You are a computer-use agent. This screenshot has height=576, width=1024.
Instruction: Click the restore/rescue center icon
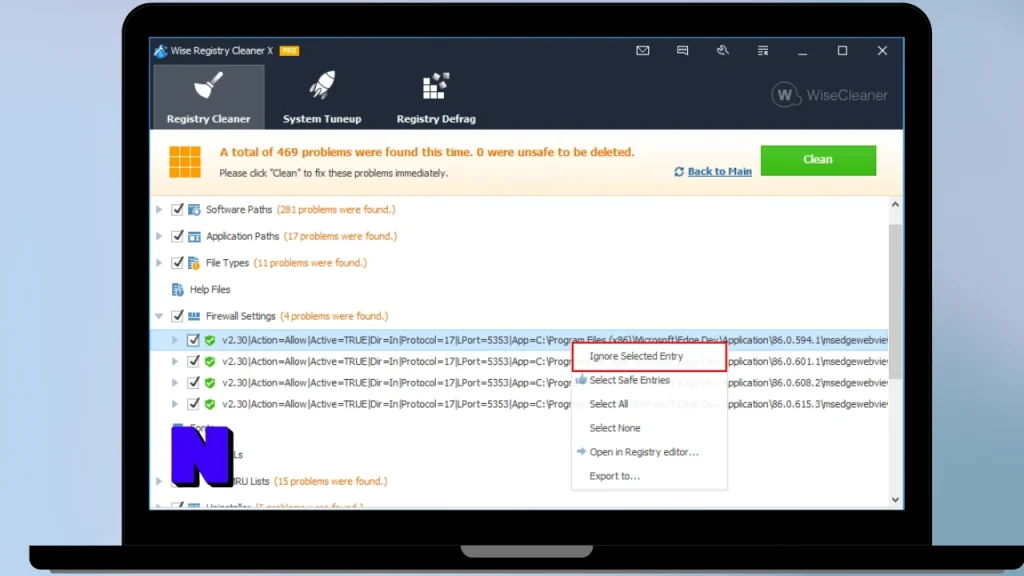click(722, 50)
